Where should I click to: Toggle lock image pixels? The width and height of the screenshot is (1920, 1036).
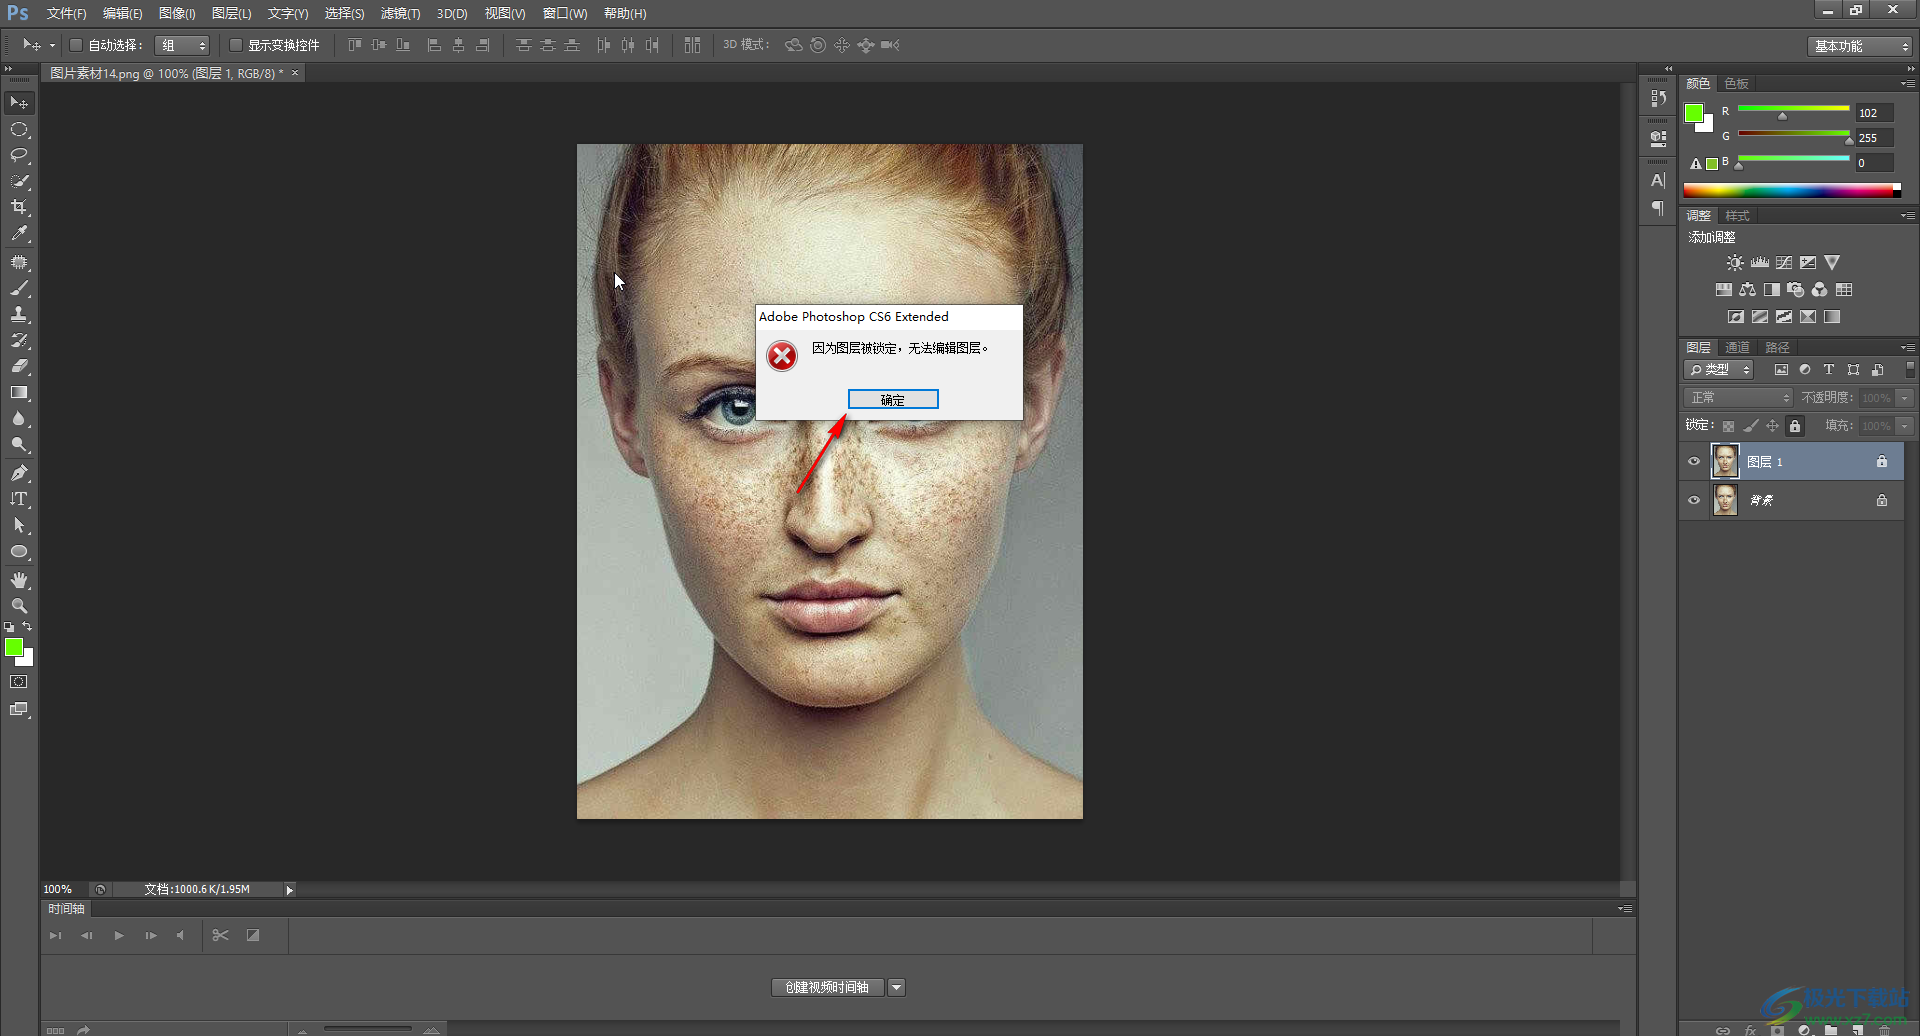pyautogui.click(x=1751, y=426)
